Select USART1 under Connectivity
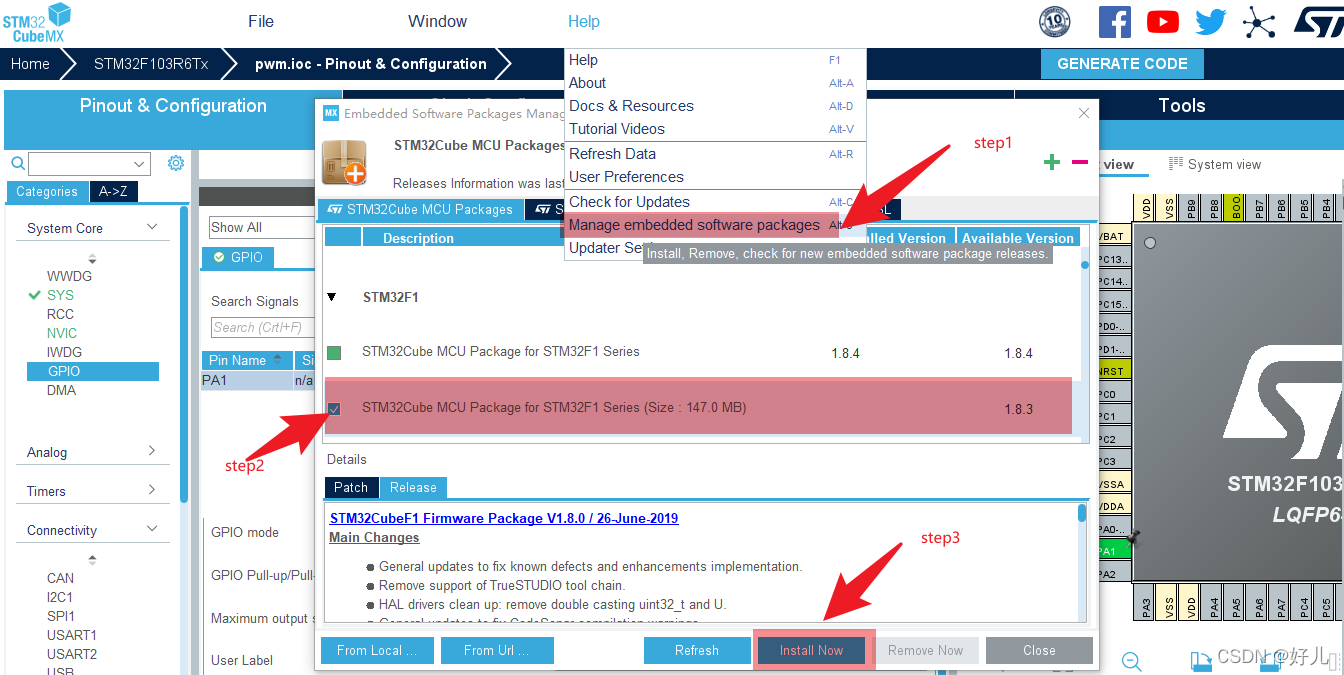Screen dimensions: 1344x675 72,635
